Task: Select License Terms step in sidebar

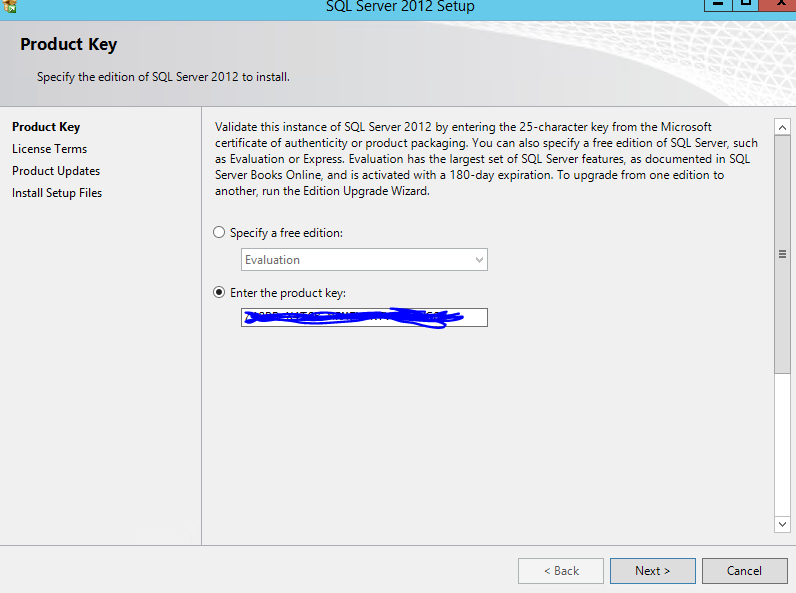Action: [49, 149]
